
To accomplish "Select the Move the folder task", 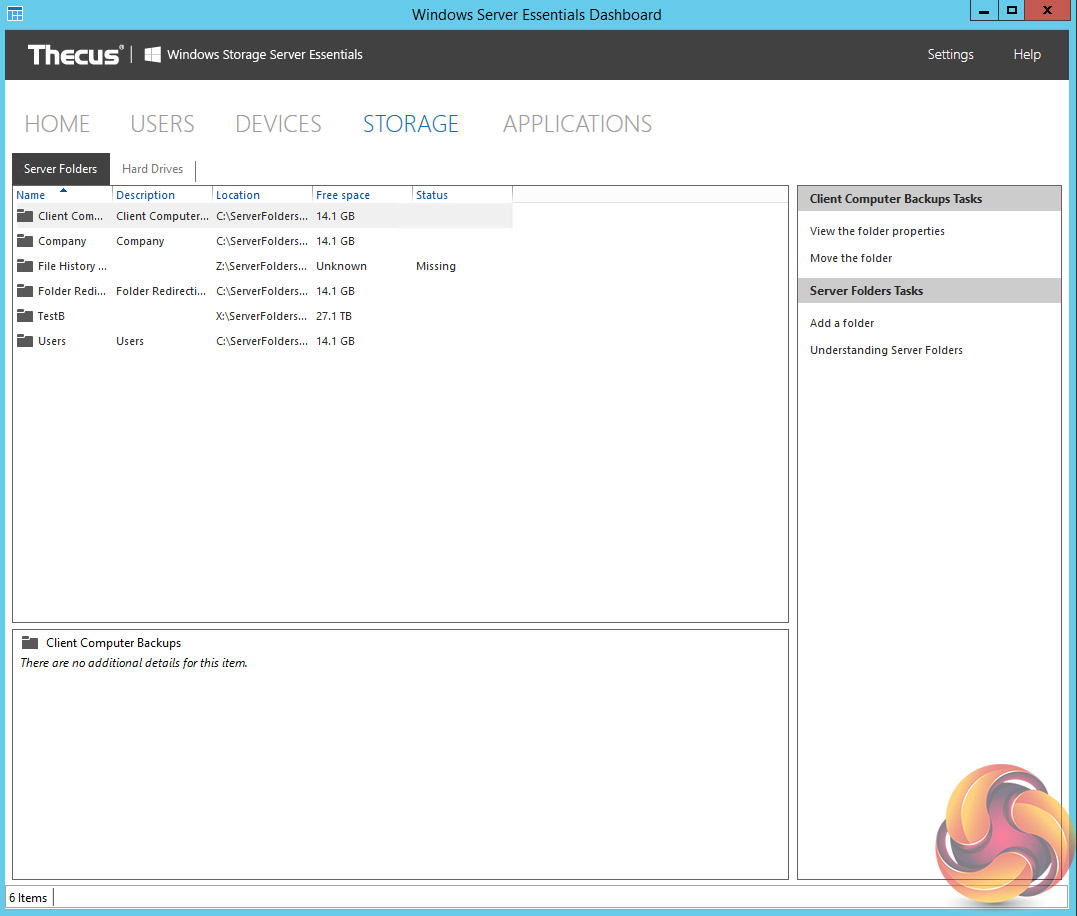I will point(851,258).
